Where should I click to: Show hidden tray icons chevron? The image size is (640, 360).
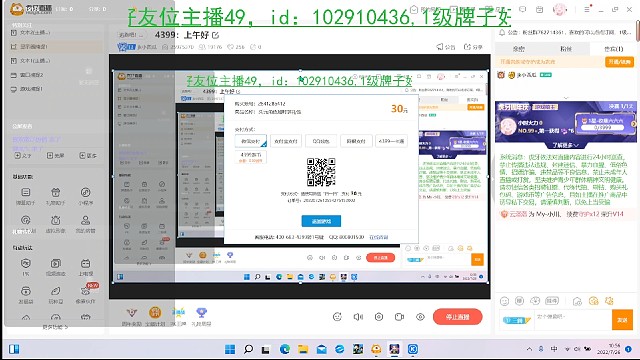point(529,349)
